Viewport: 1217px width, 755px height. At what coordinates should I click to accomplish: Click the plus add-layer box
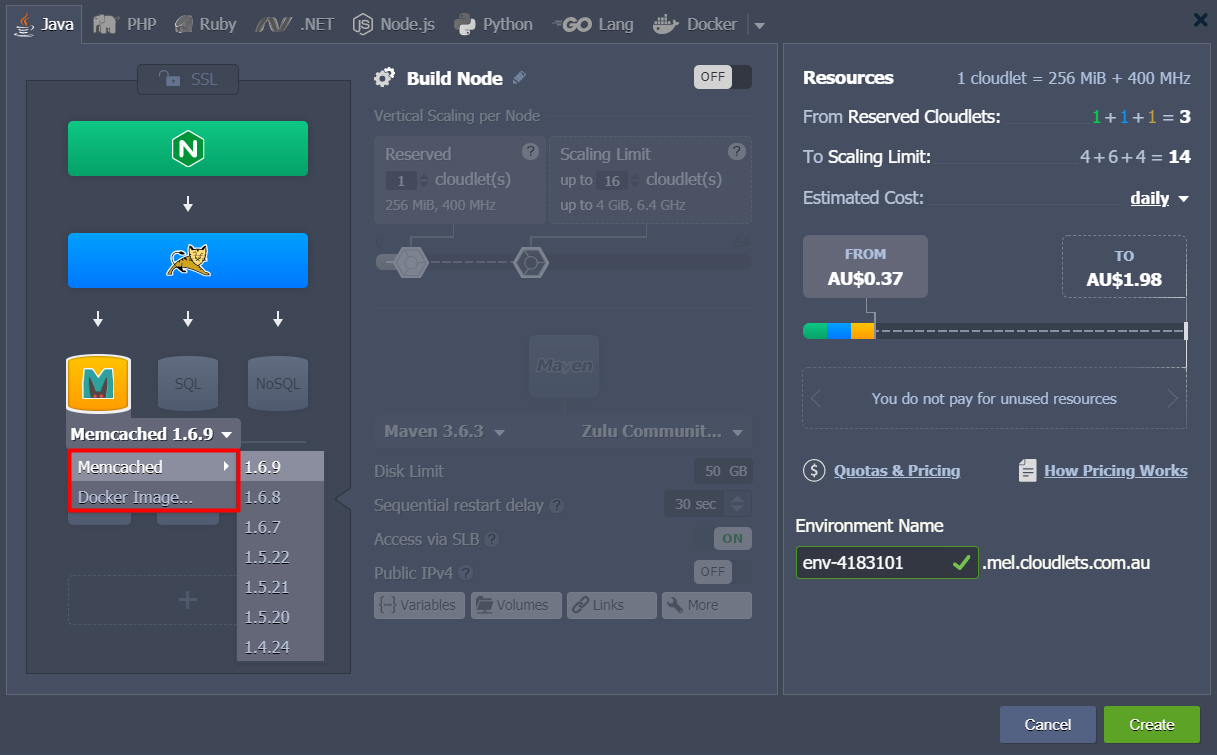point(188,600)
